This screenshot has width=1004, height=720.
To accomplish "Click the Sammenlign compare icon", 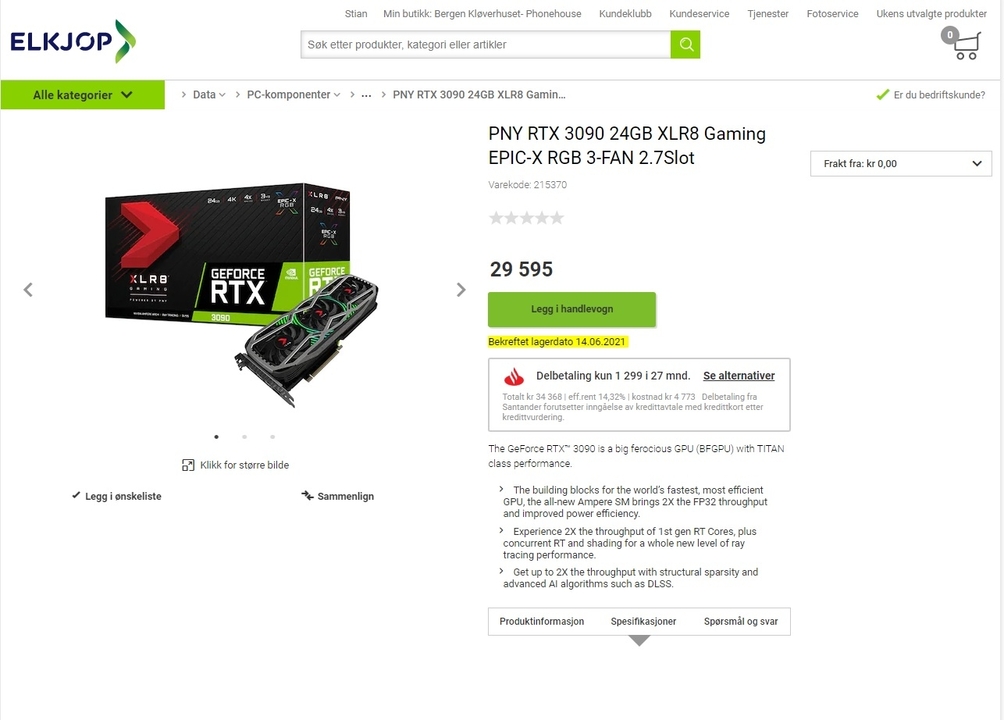I will (x=307, y=495).
